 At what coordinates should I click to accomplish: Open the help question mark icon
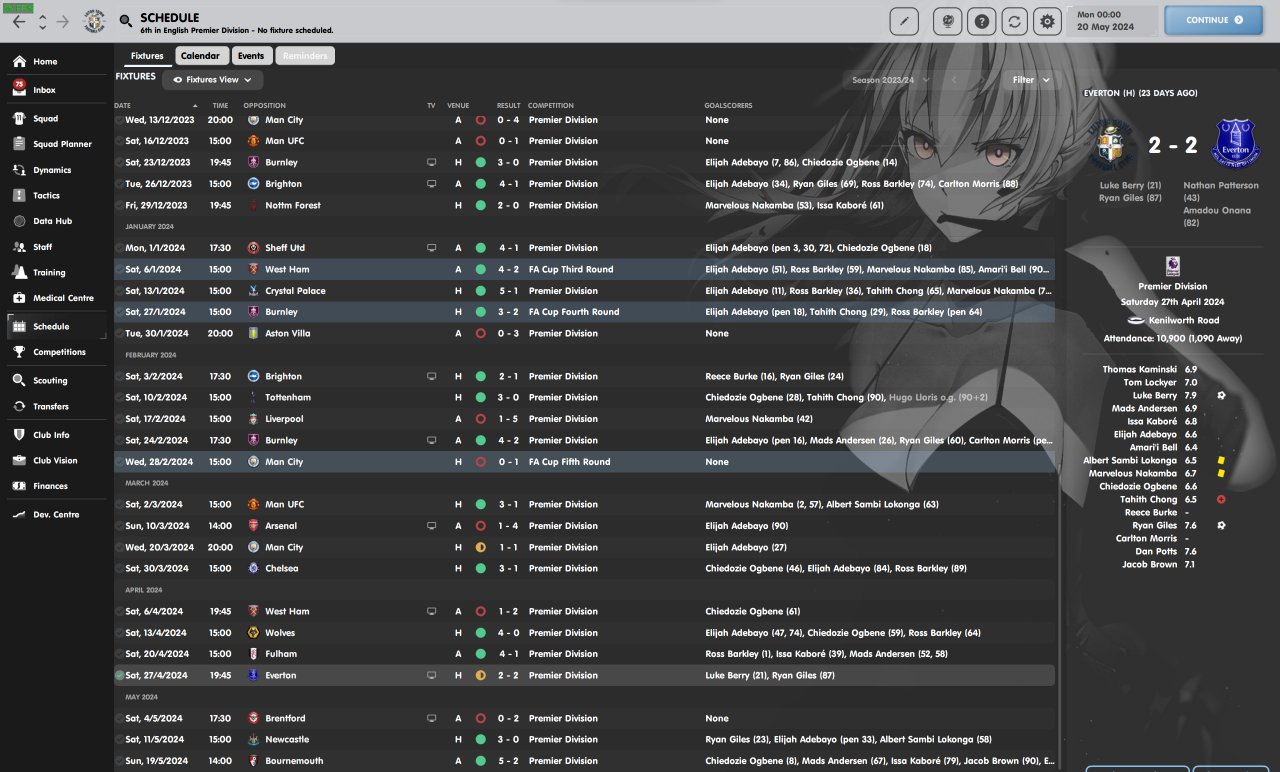pos(983,21)
